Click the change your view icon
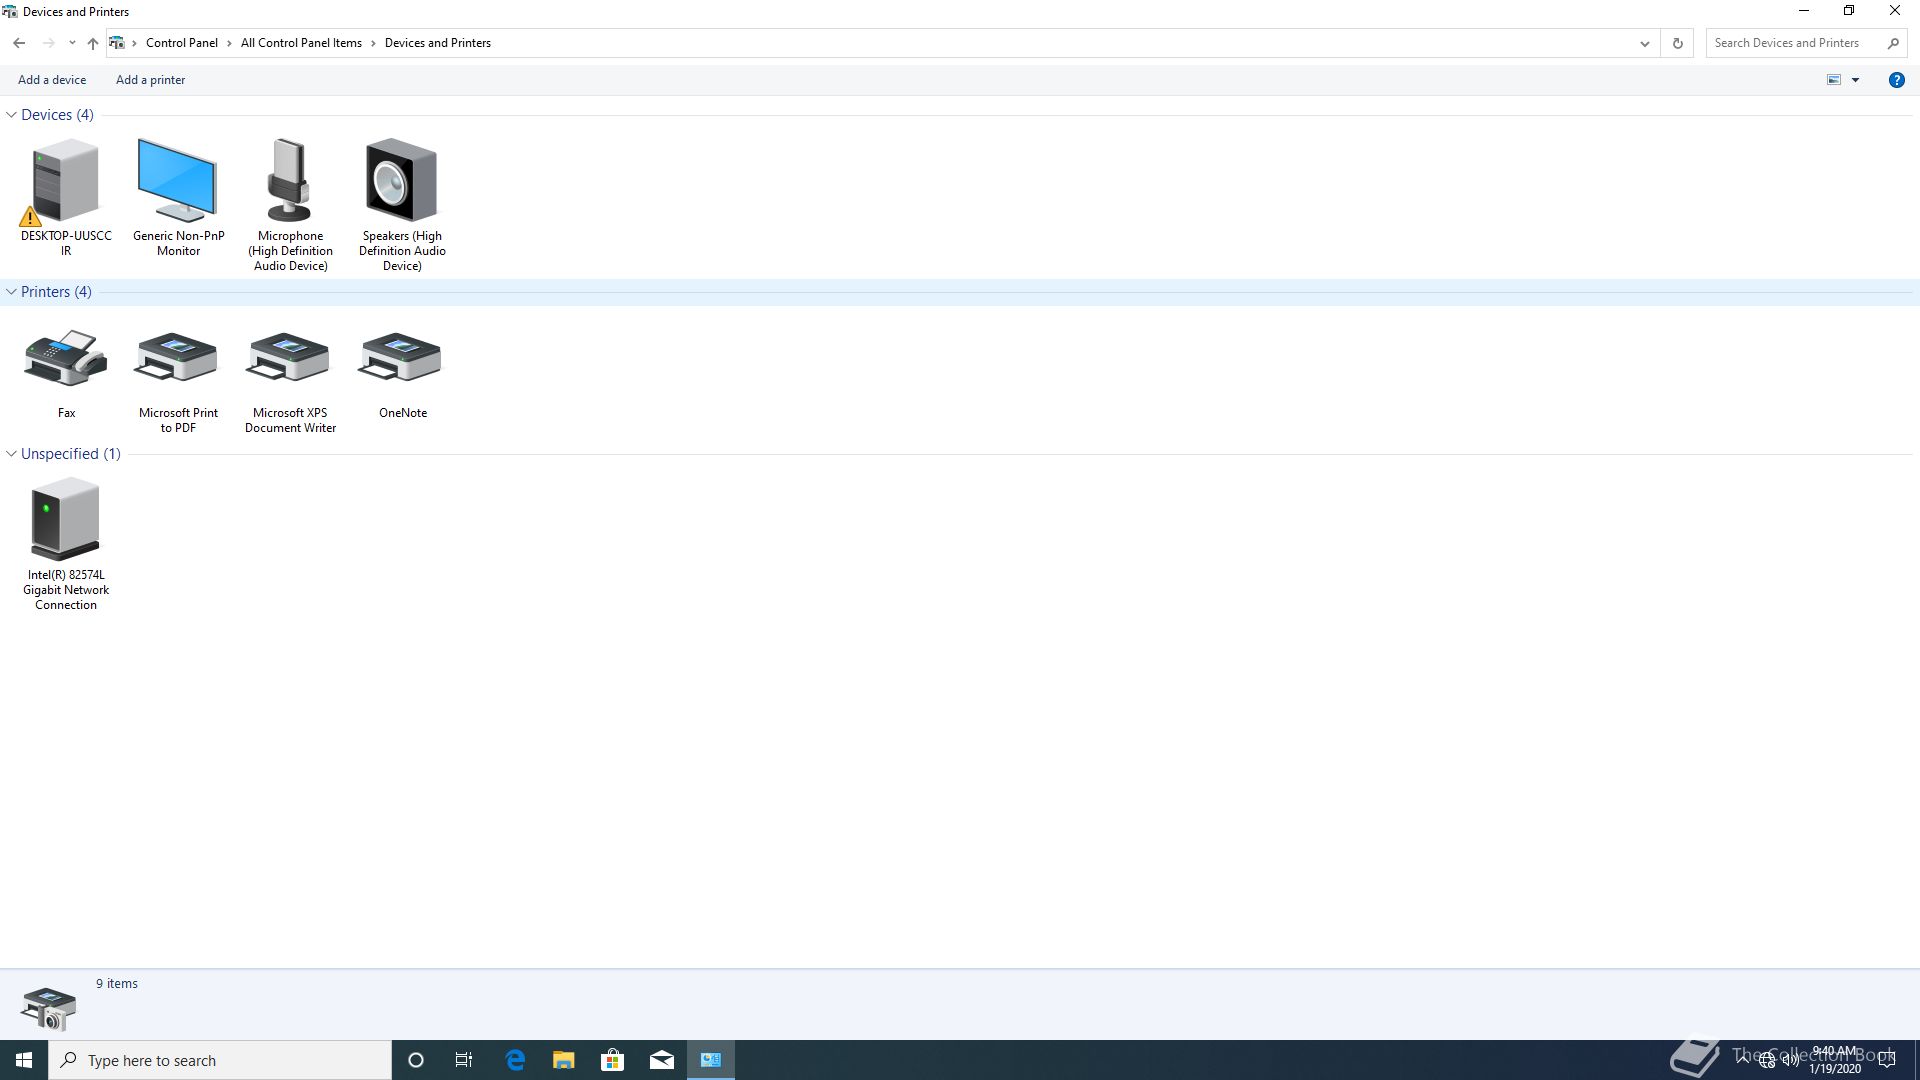This screenshot has height=1080, width=1920. pos(1834,80)
